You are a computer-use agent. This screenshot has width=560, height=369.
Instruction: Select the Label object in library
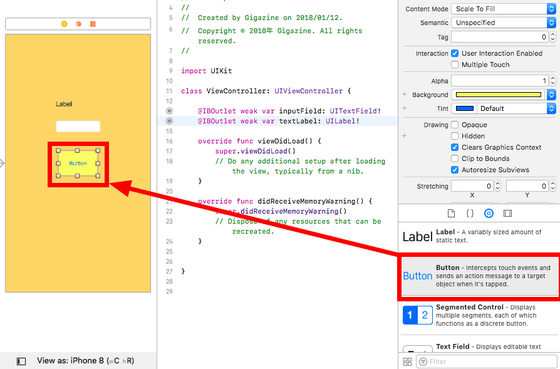click(x=479, y=236)
